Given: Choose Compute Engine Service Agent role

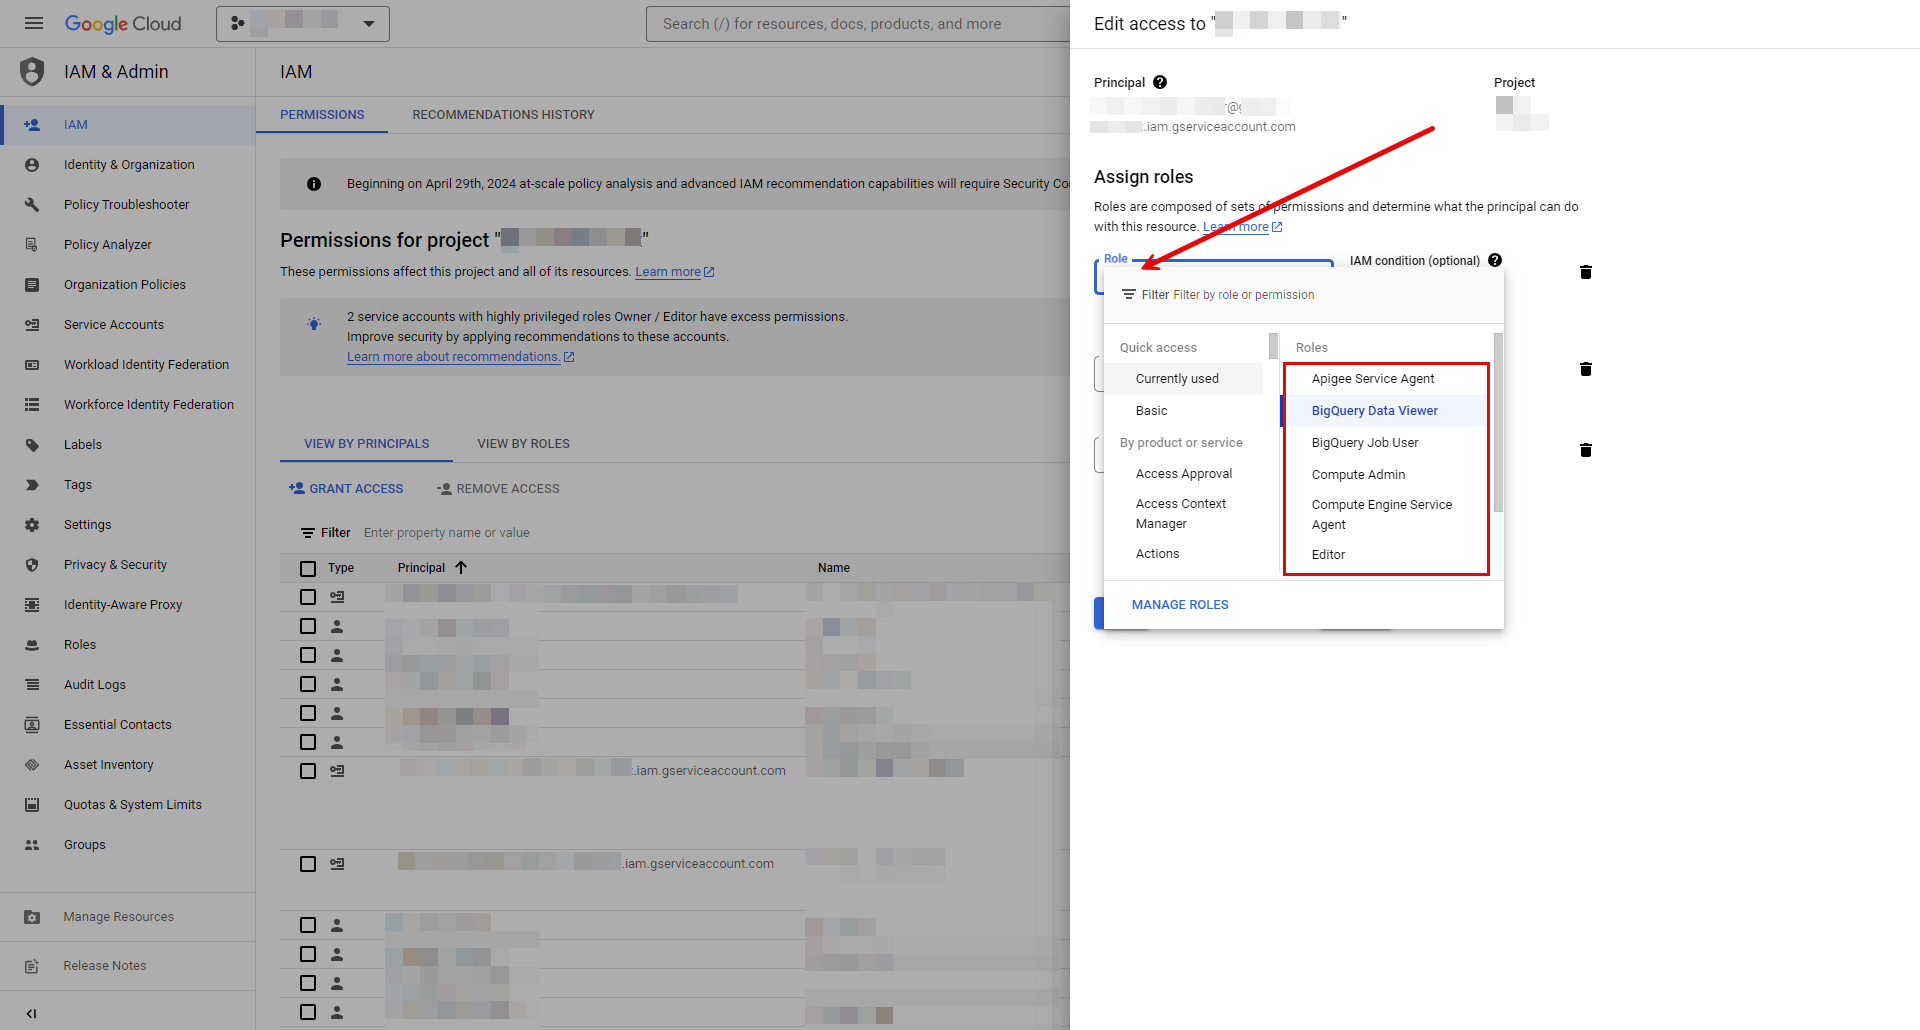Looking at the screenshot, I should tap(1386, 515).
